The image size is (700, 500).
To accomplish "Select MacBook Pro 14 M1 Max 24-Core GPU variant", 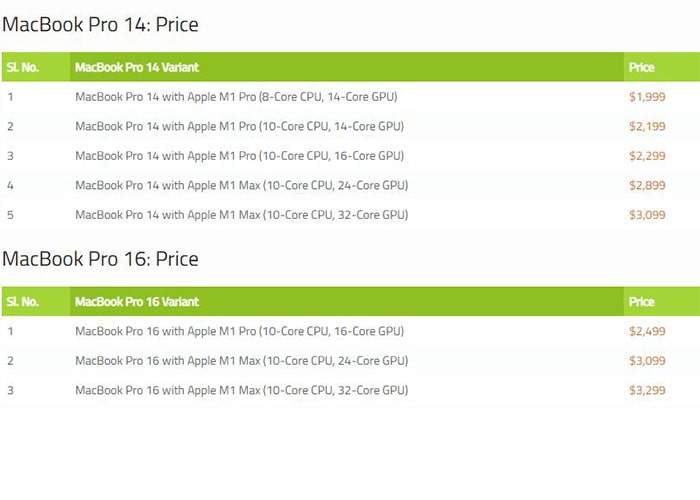I will [241, 185].
